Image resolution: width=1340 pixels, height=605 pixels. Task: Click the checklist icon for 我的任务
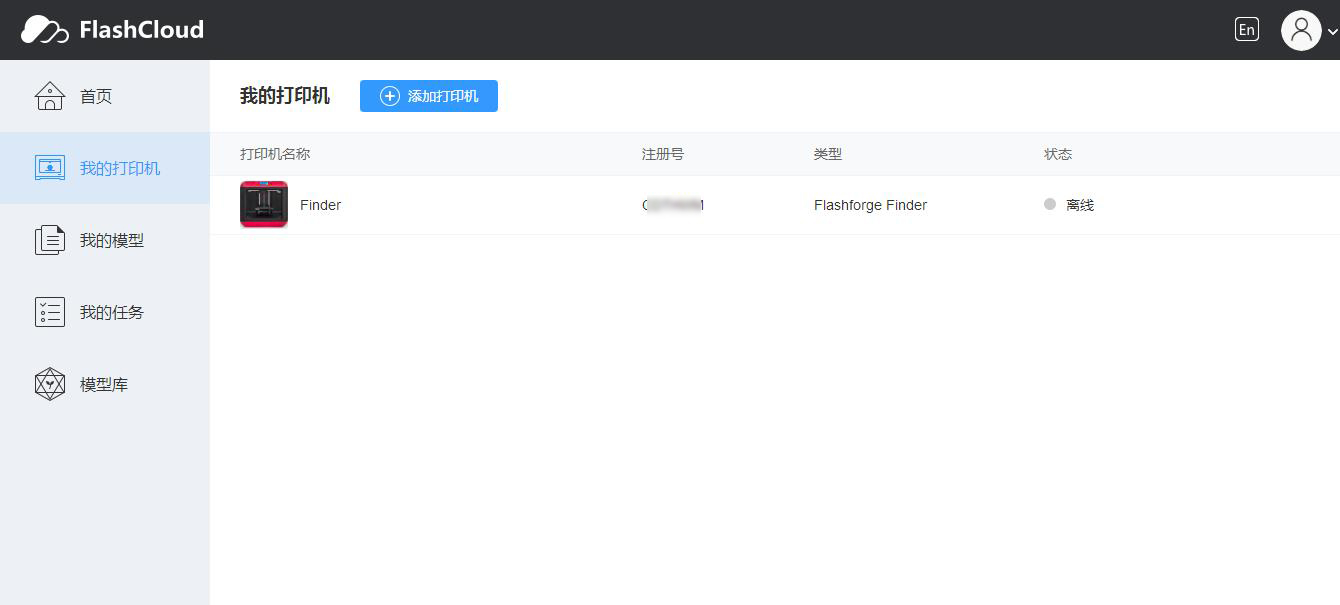pos(50,312)
